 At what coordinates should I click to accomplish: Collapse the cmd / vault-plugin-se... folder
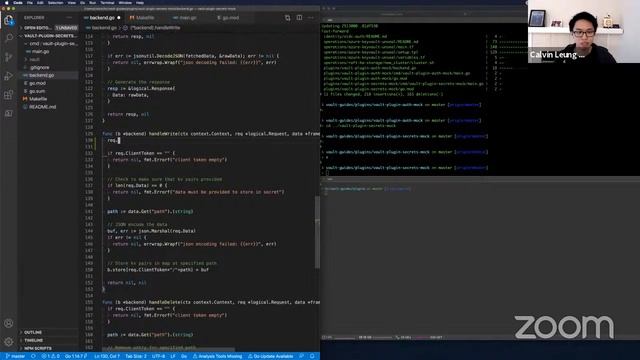[51, 44]
